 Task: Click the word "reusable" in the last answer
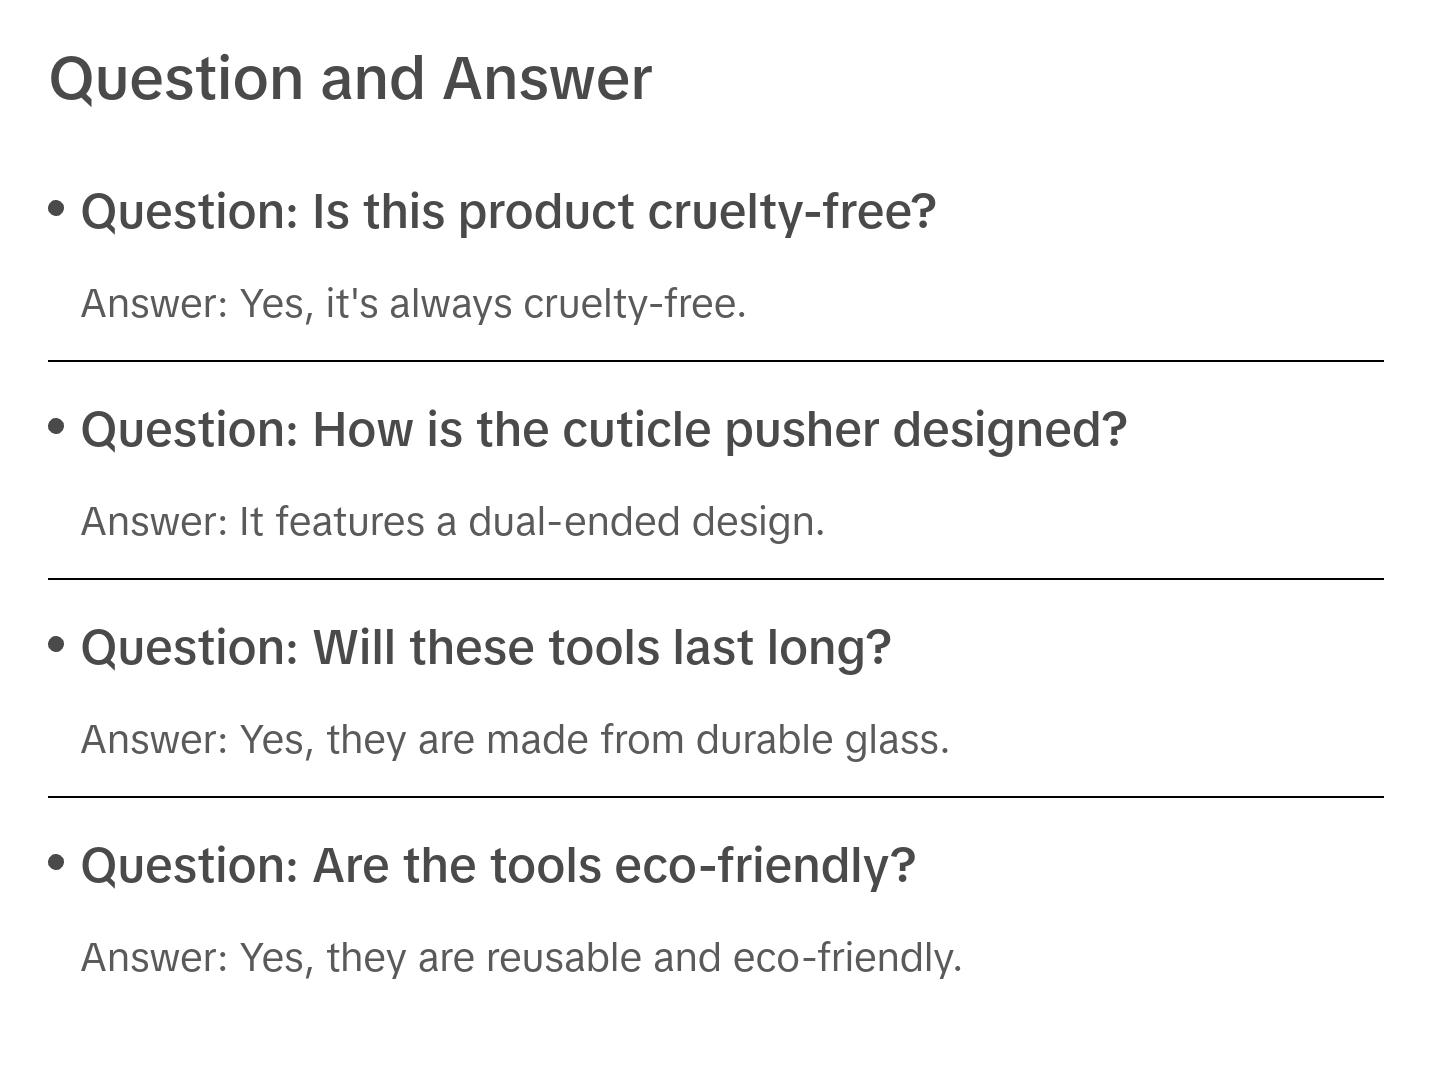click(564, 958)
